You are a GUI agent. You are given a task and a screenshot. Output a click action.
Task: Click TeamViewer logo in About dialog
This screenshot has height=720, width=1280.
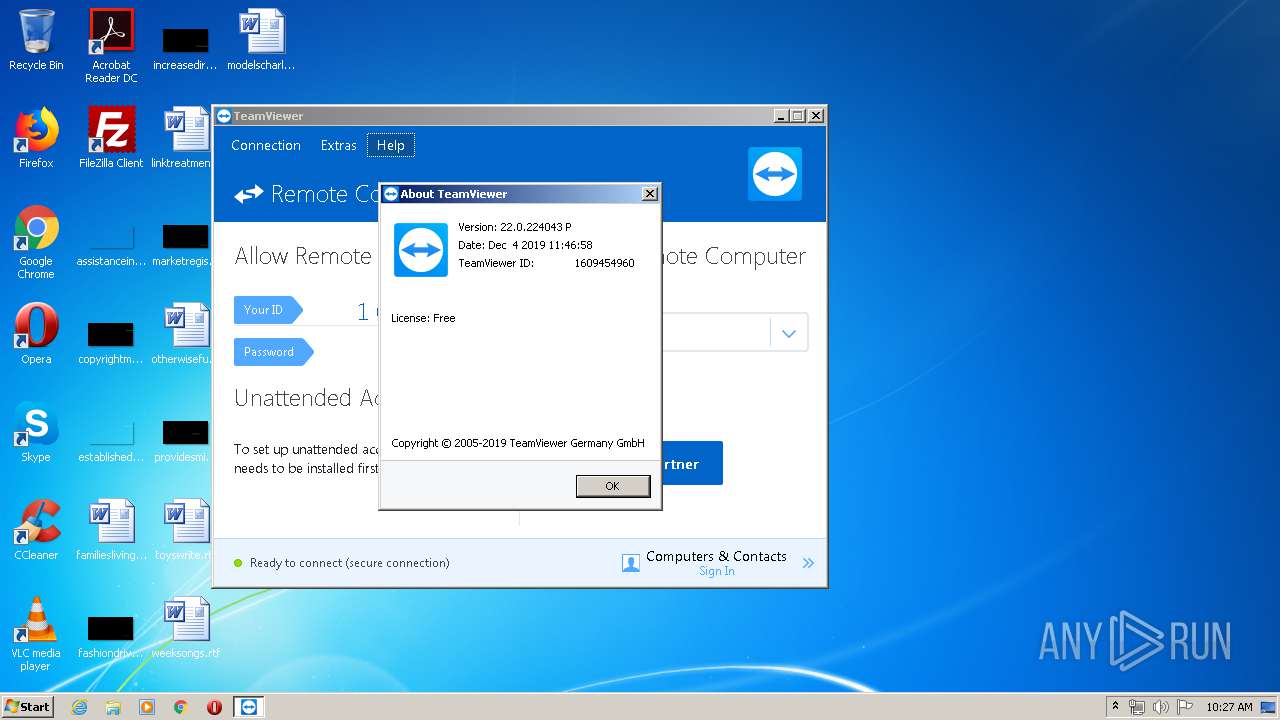point(421,249)
